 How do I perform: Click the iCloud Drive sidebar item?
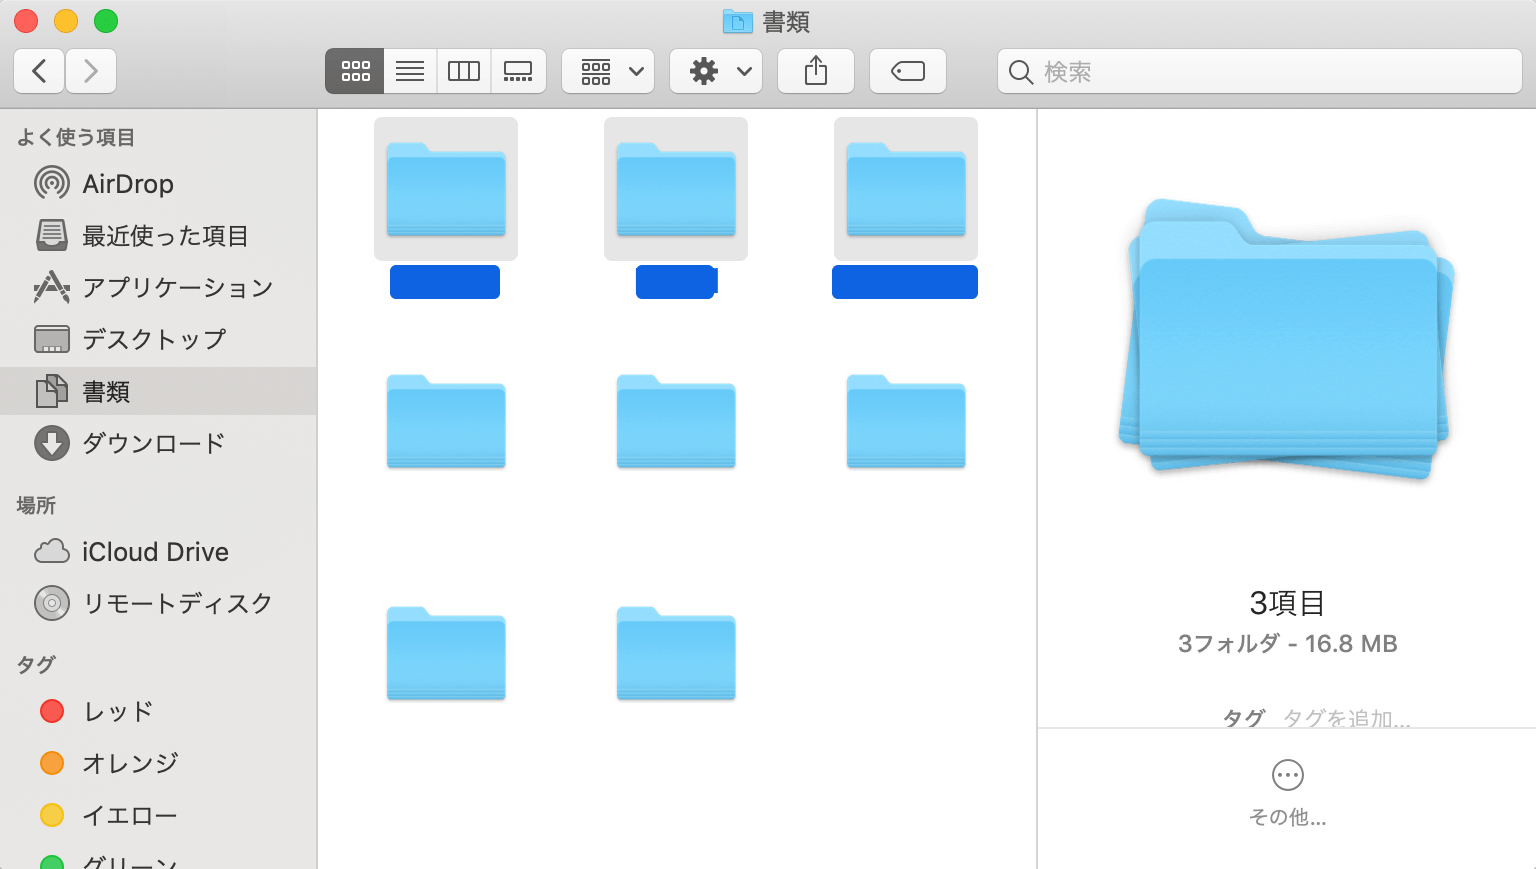[155, 552]
